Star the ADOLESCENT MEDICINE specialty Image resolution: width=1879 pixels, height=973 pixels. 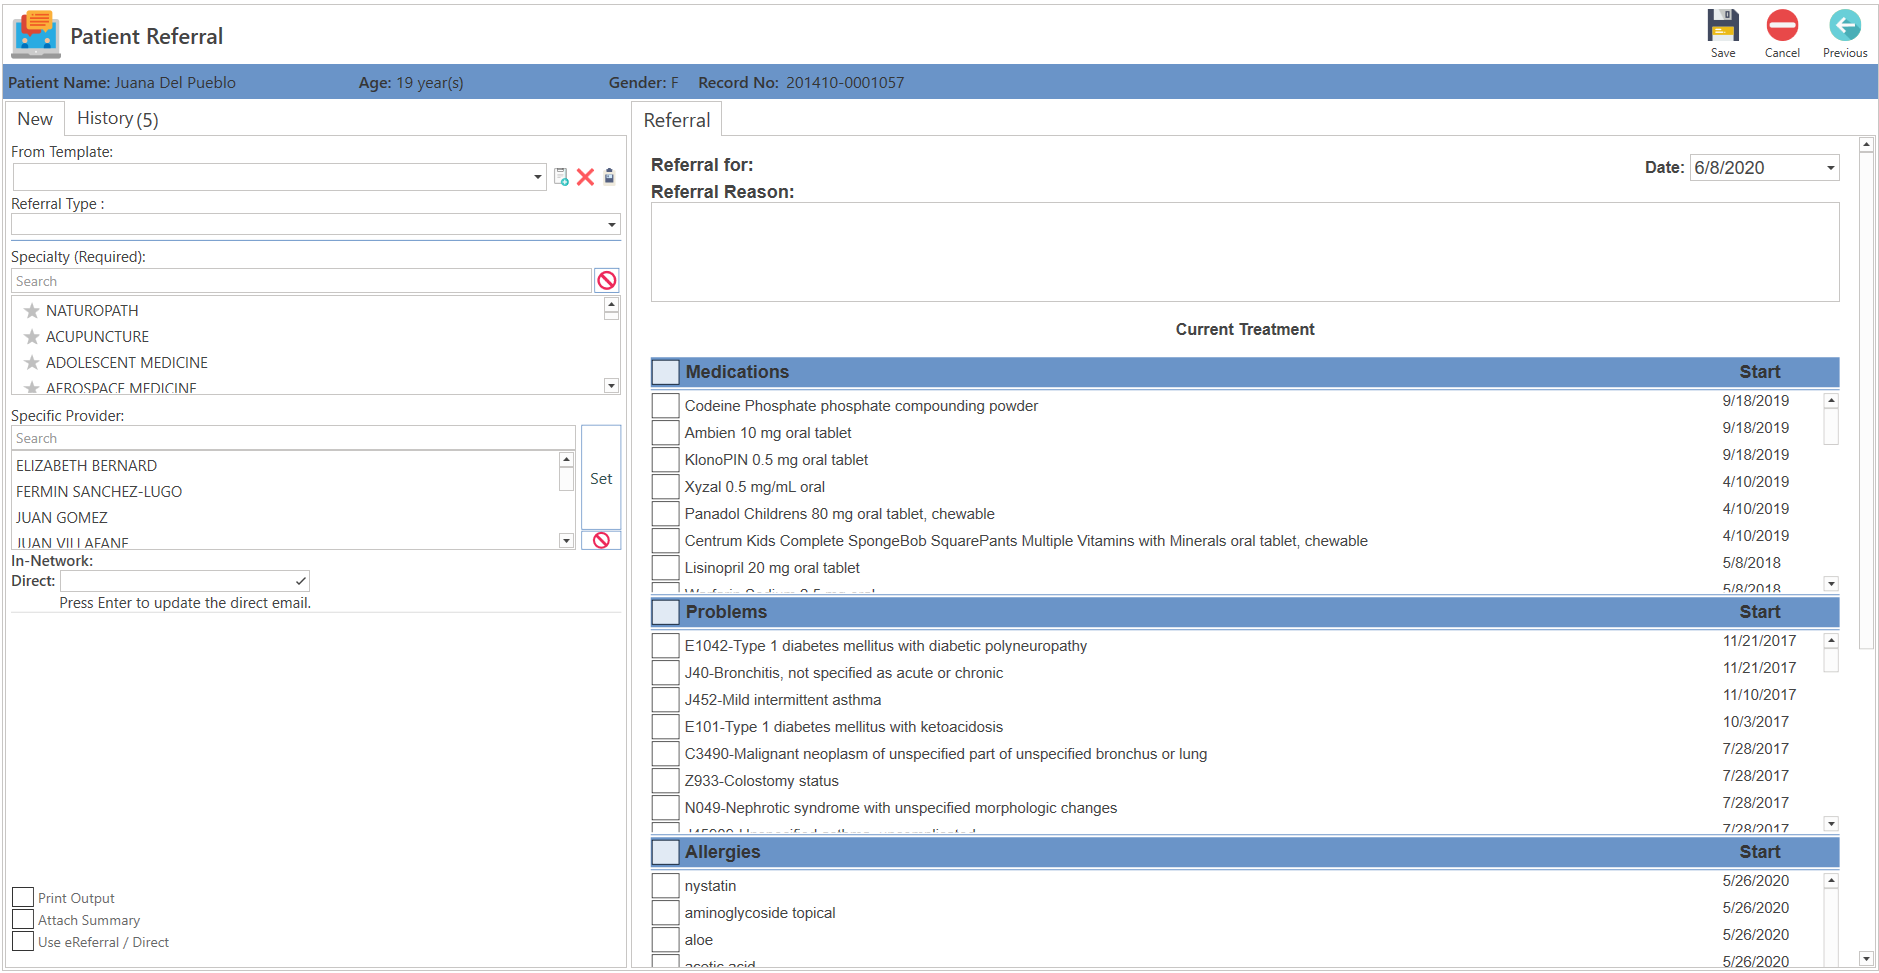32,363
